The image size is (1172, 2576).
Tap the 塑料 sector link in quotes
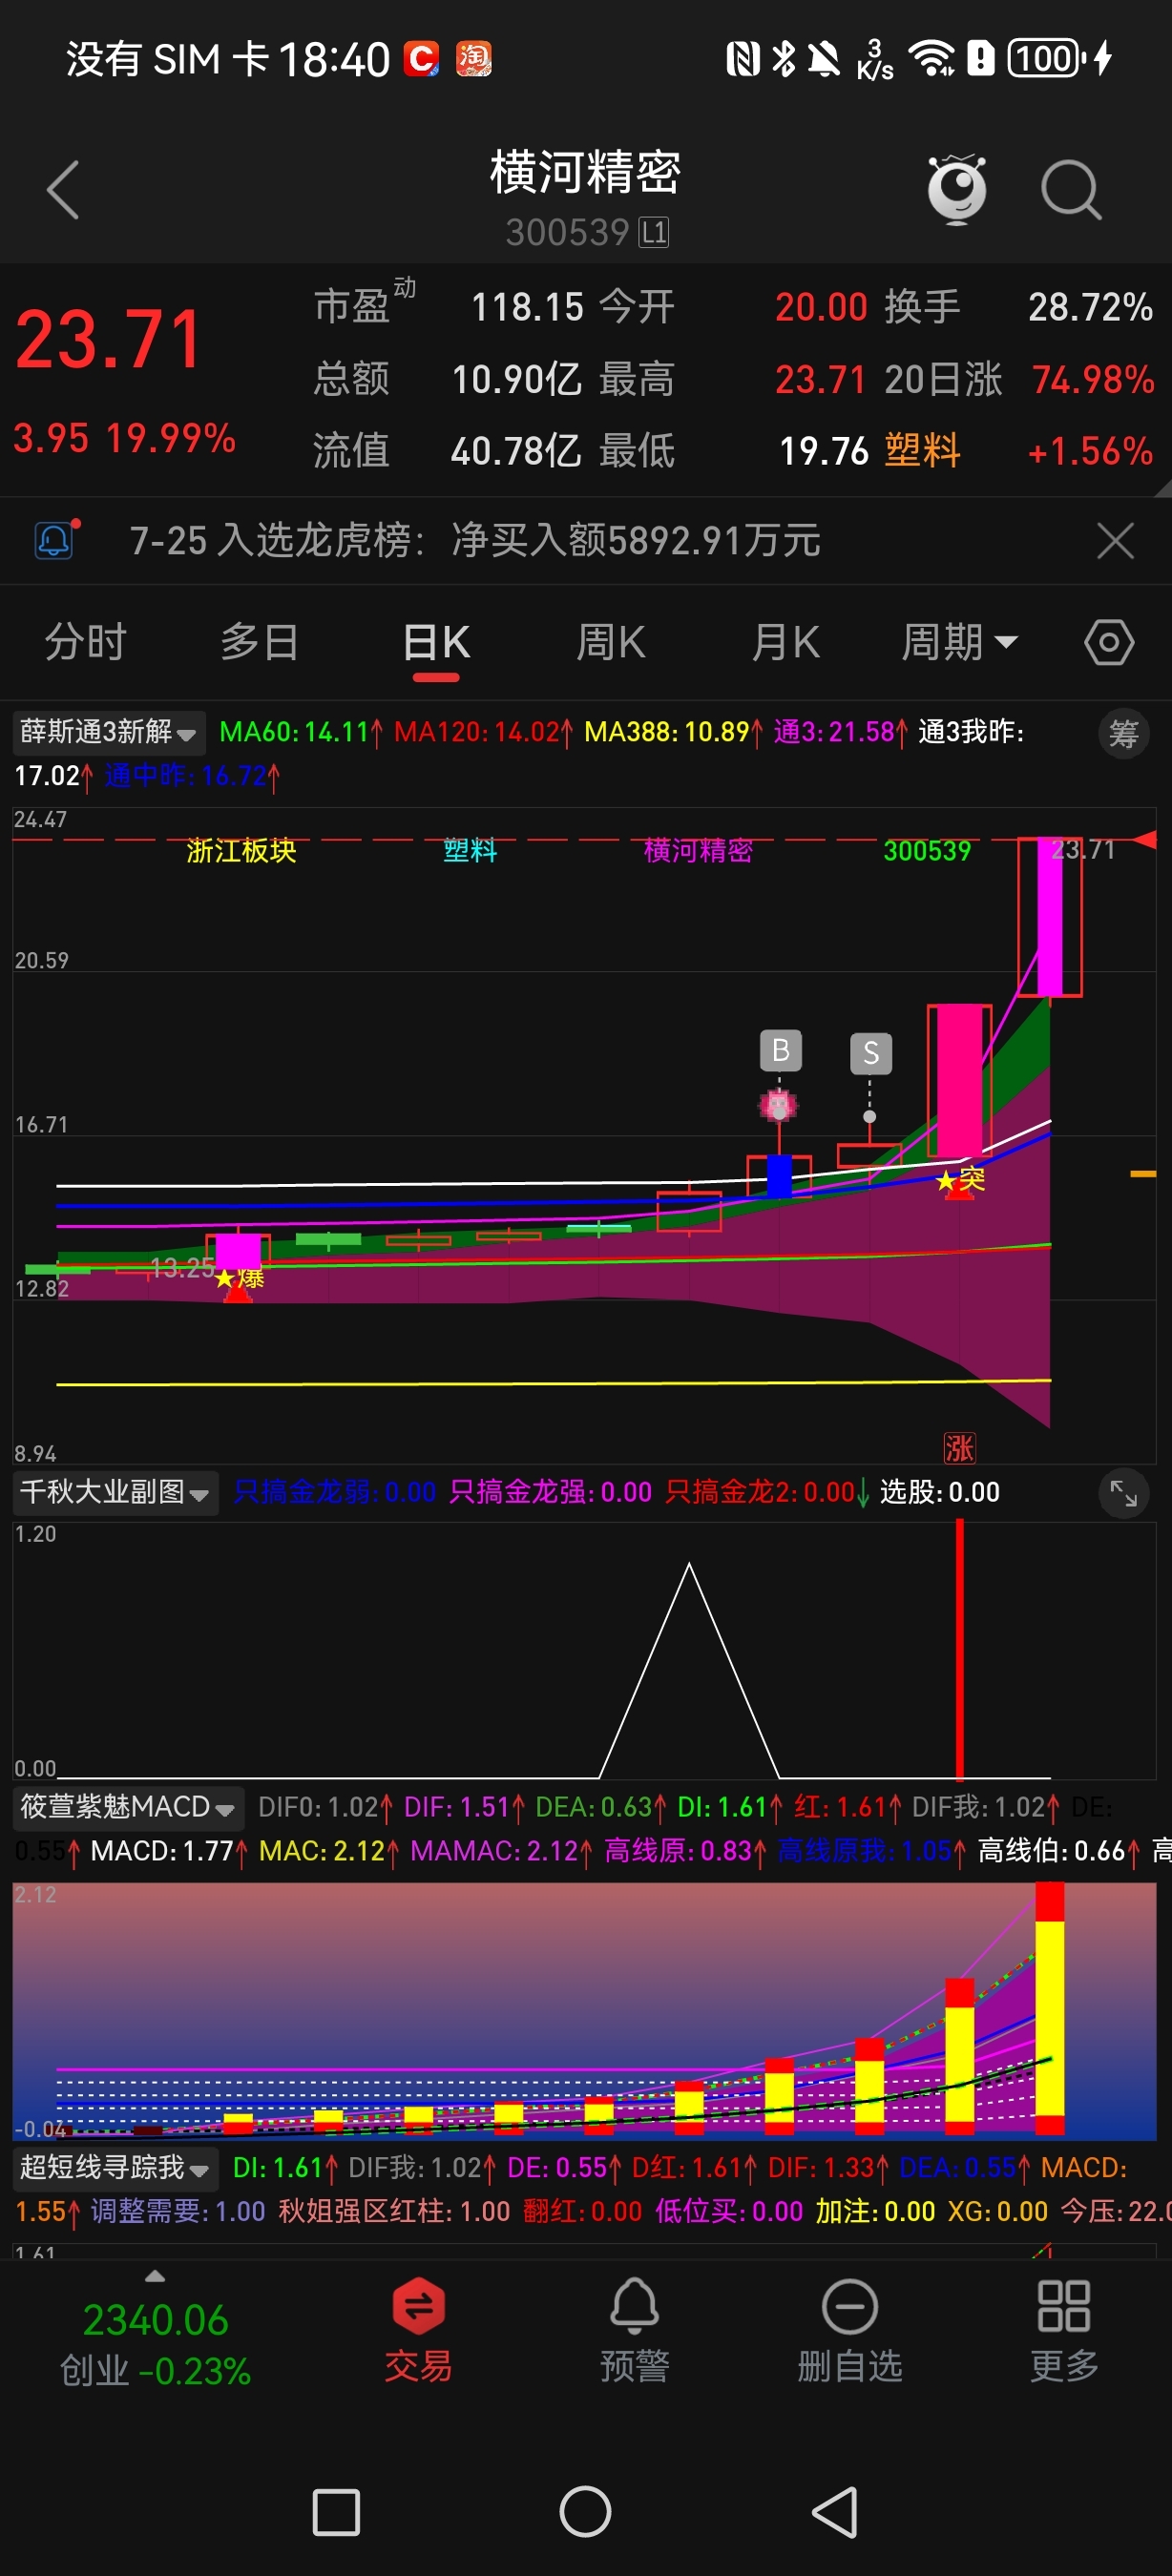pyautogui.click(x=922, y=451)
